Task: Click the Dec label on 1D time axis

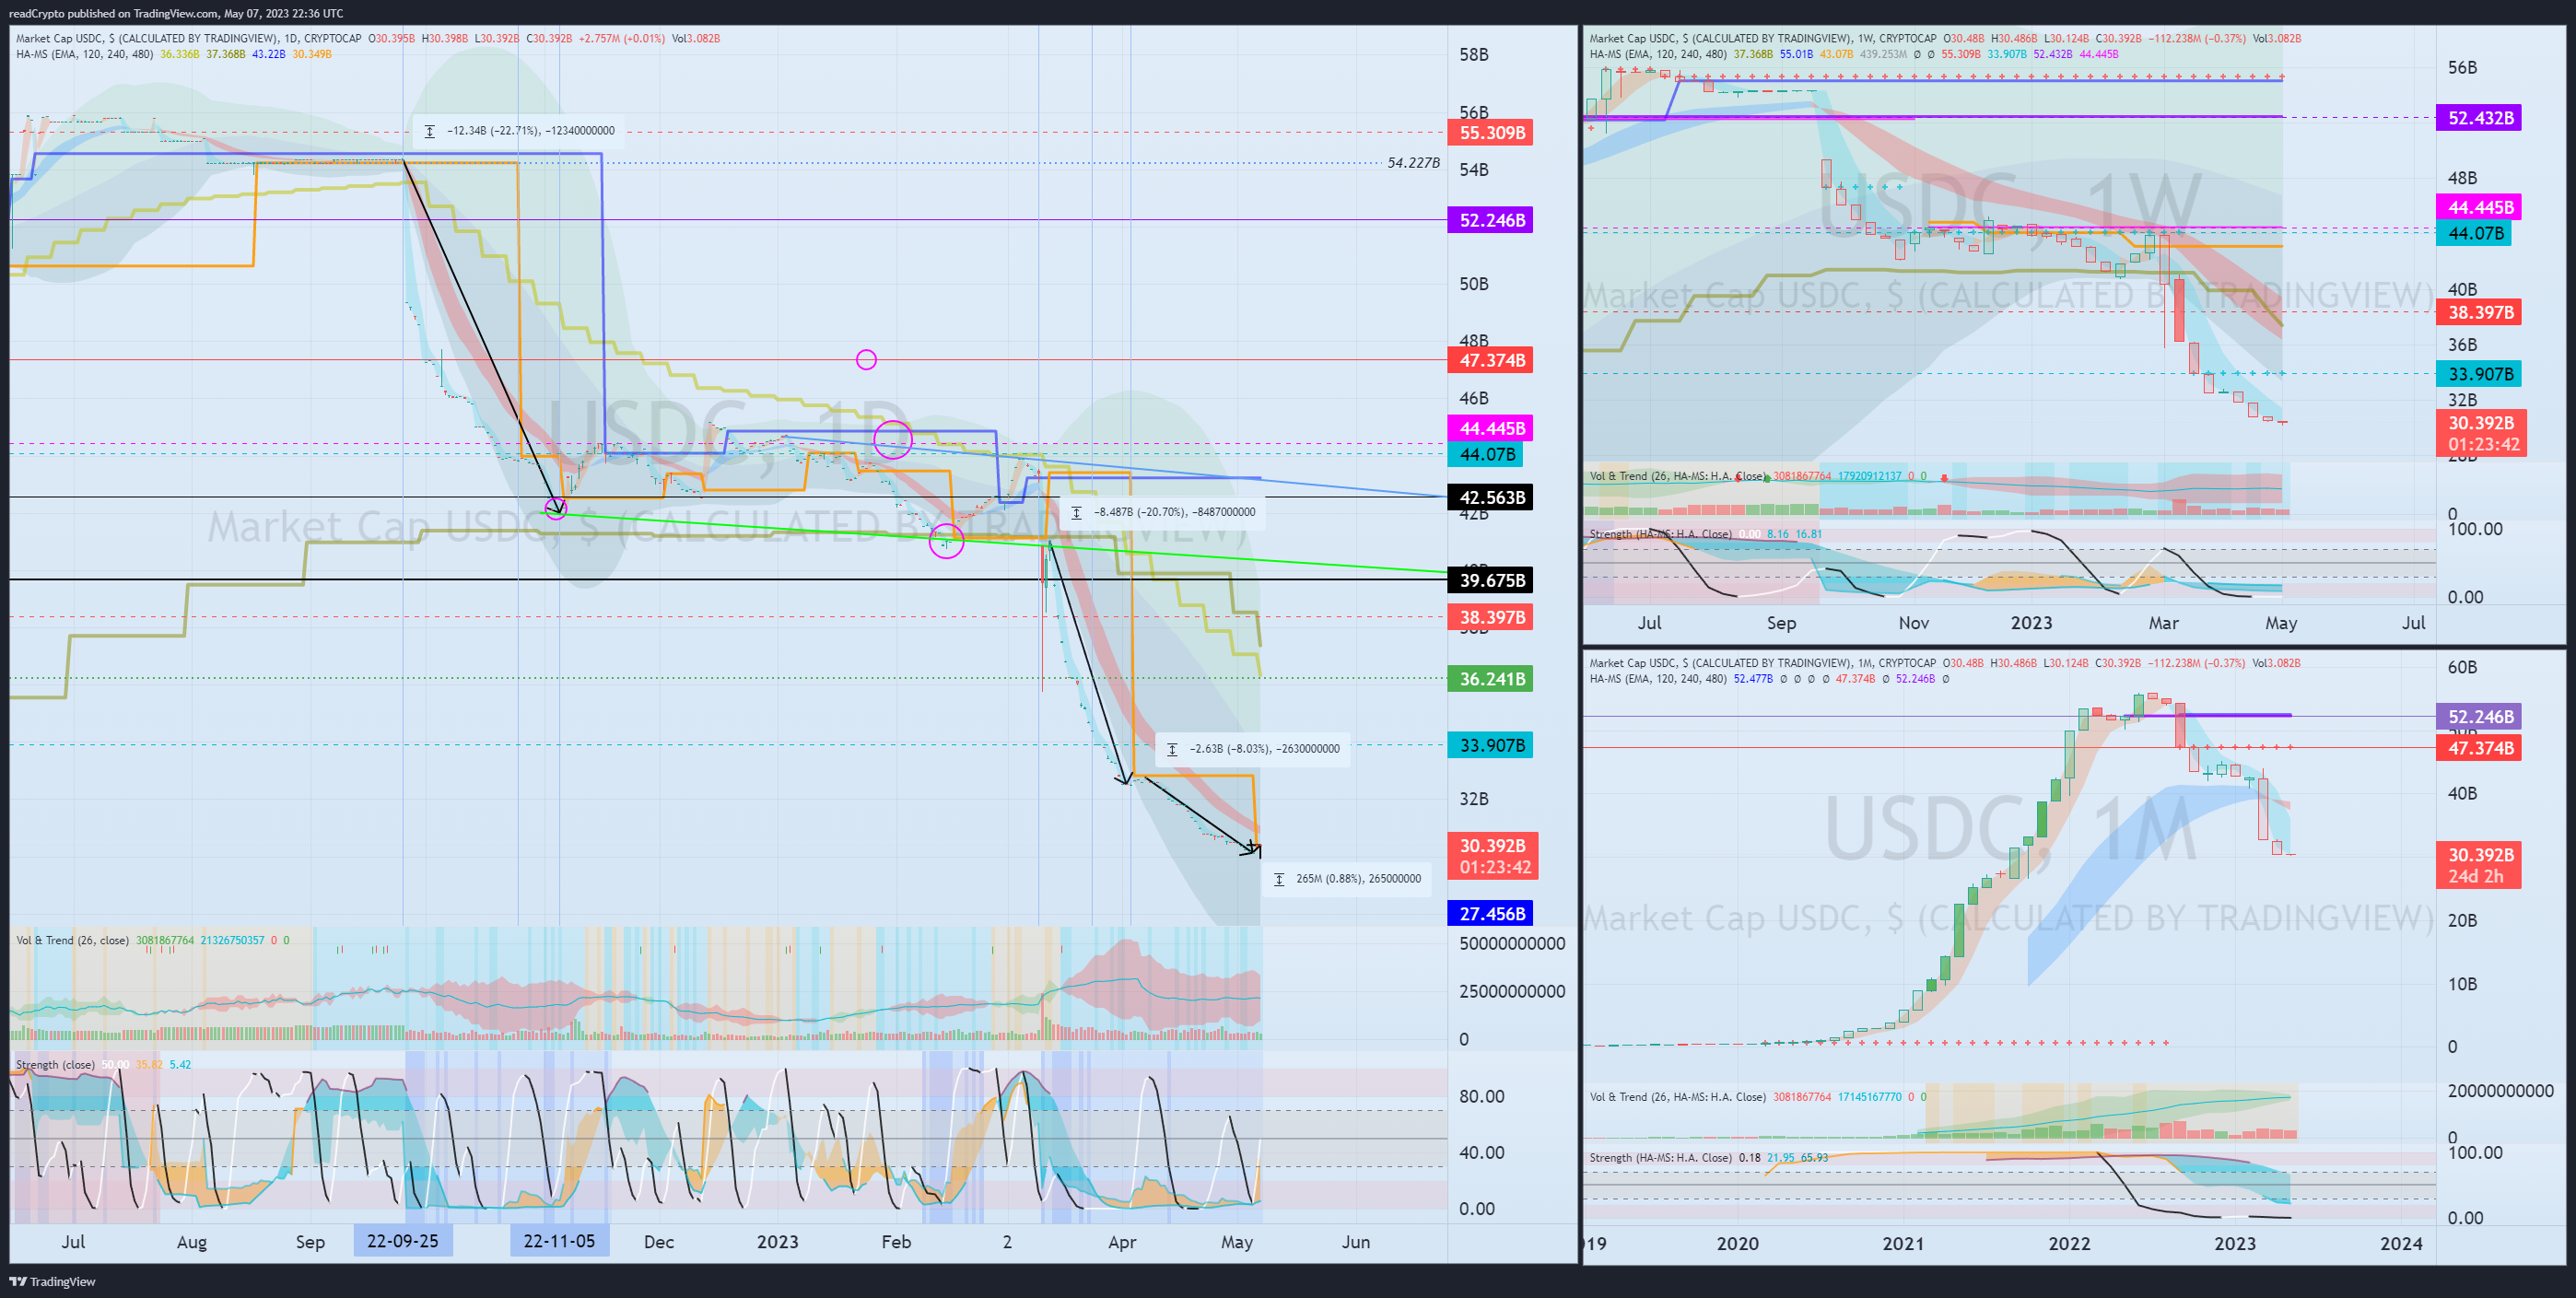Action: 659,1241
